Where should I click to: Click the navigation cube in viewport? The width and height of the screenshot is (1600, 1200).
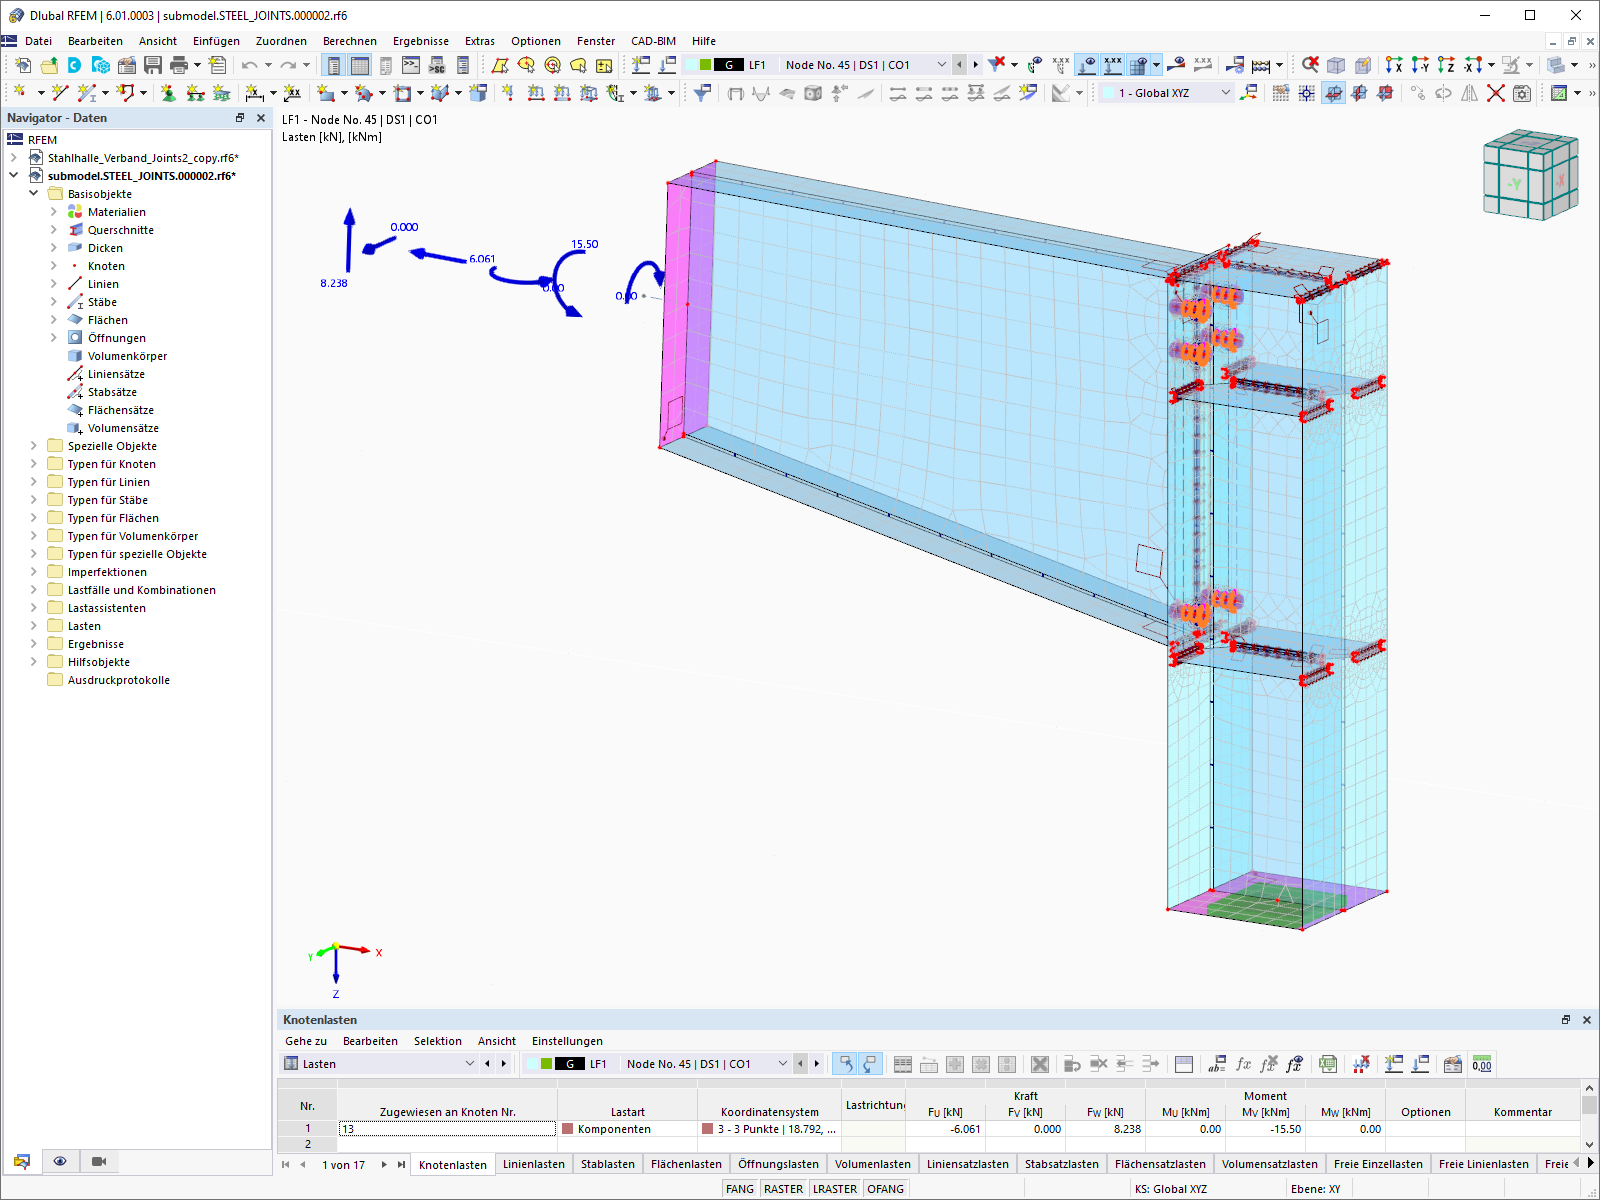coord(1530,174)
